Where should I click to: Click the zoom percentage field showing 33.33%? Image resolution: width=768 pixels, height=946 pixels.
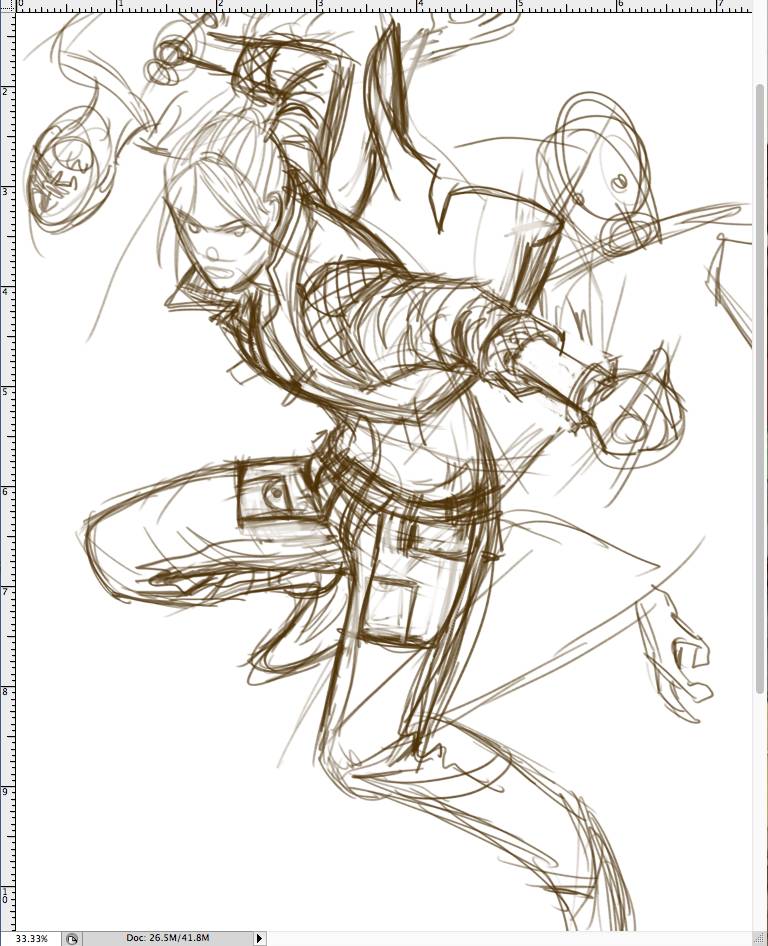[x=30, y=938]
